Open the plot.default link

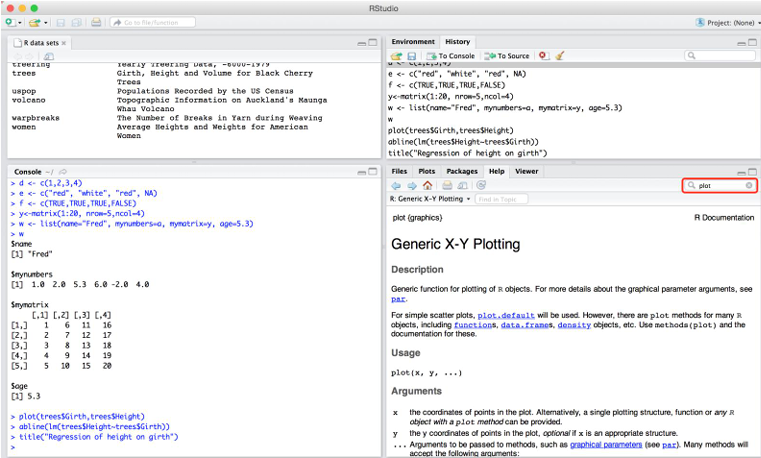(x=506, y=315)
